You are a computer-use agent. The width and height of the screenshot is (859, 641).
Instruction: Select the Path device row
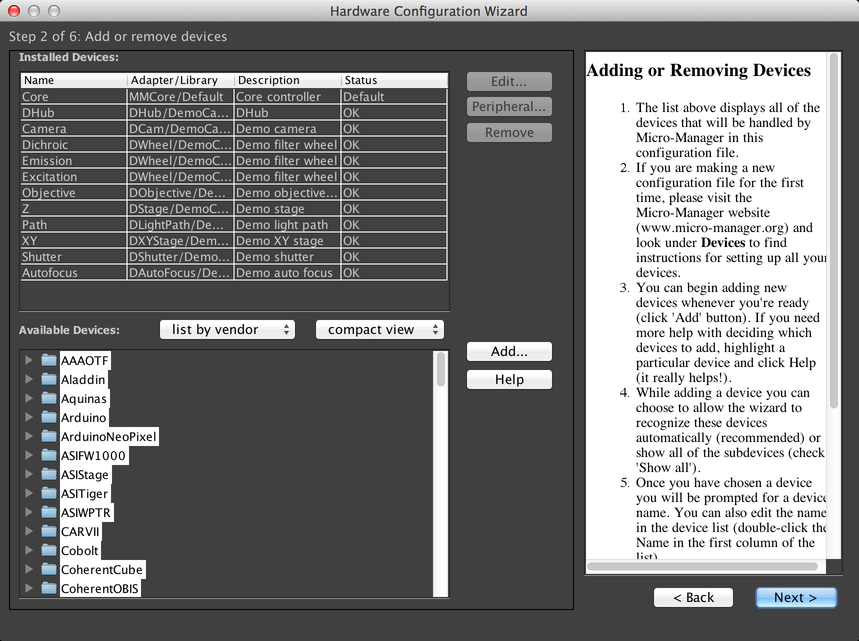tap(234, 225)
